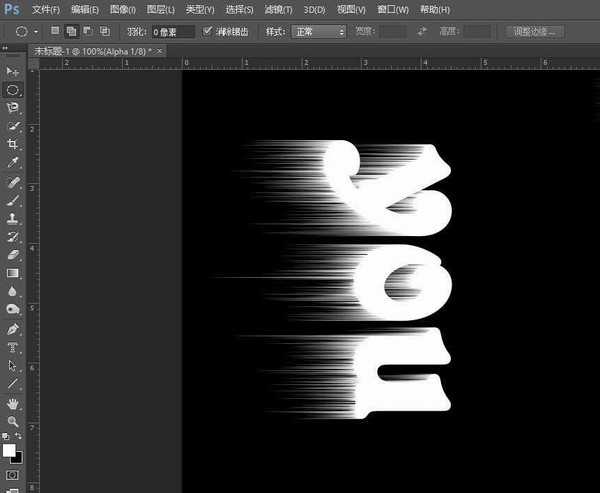The width and height of the screenshot is (600, 493).
Task: Expand the tool preset picker arrow
Action: (x=35, y=32)
